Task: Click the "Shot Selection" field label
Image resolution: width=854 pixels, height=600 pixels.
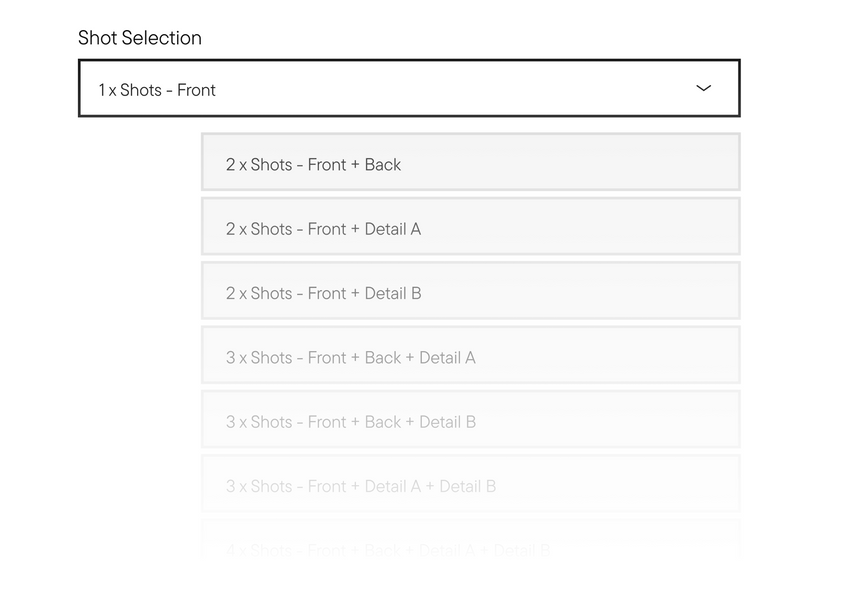Action: coord(140,38)
